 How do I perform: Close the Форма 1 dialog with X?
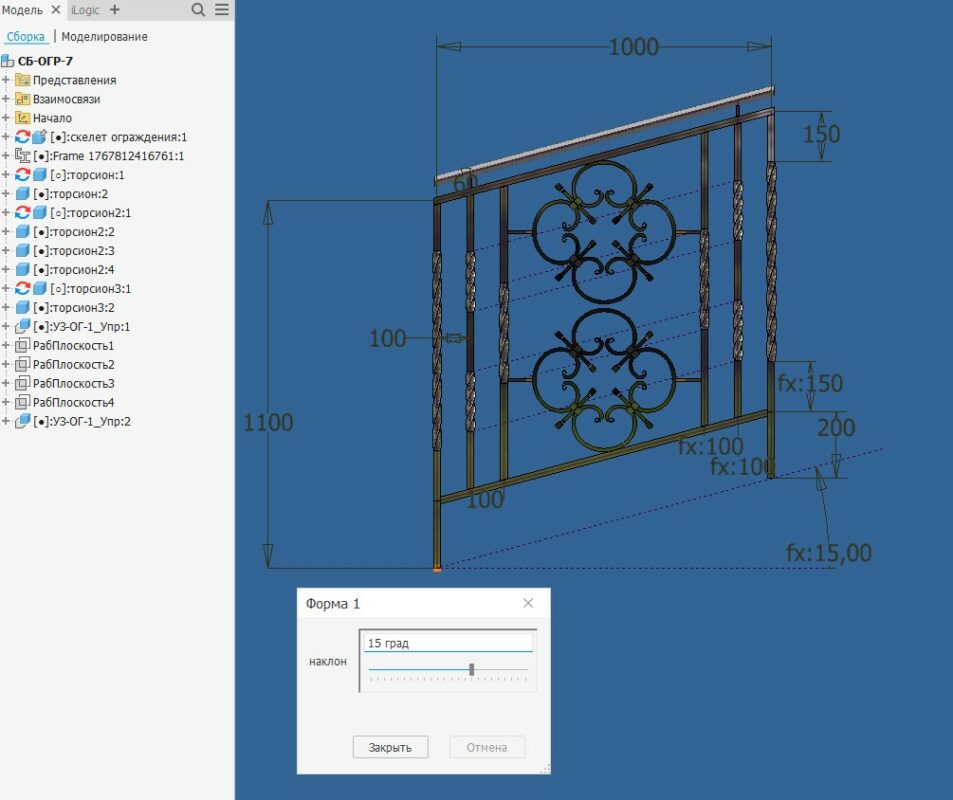tap(528, 603)
